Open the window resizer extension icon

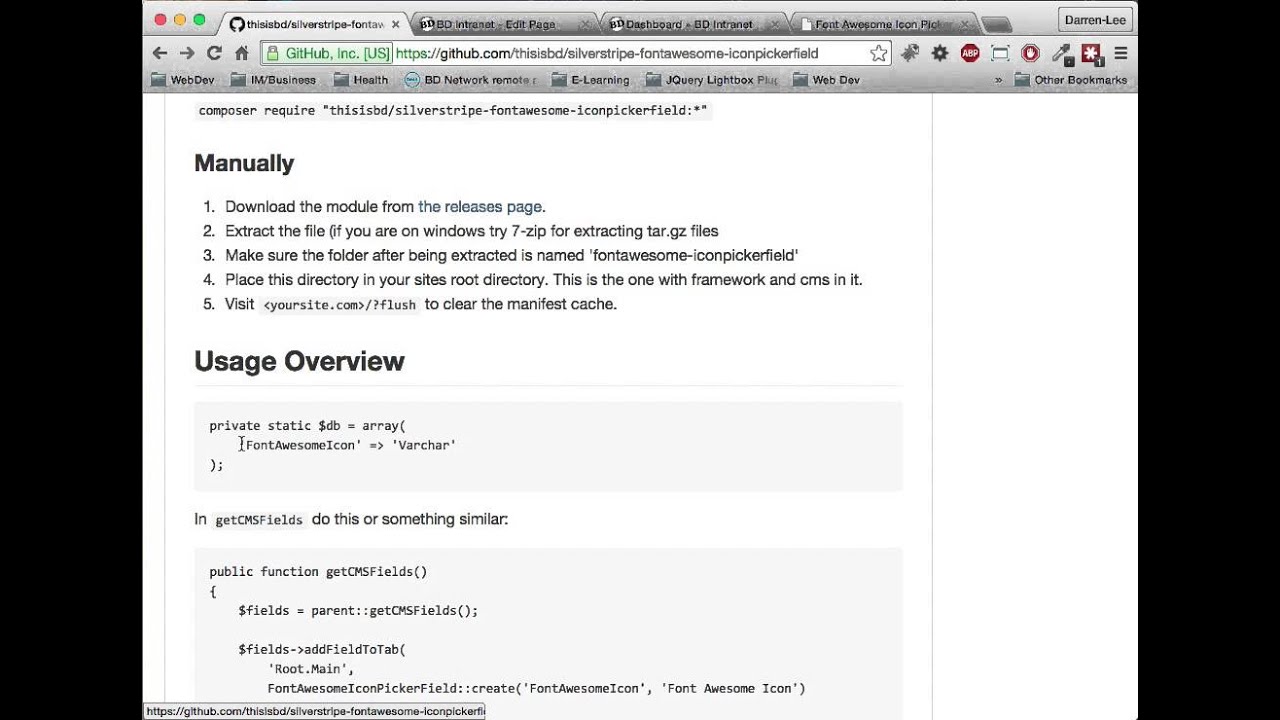coord(1000,53)
